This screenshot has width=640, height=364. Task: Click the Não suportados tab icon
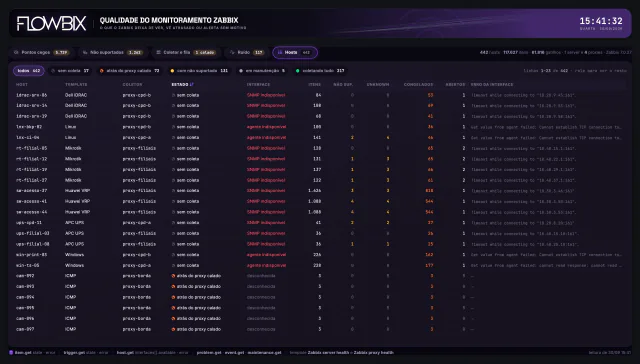click(x=85, y=52)
